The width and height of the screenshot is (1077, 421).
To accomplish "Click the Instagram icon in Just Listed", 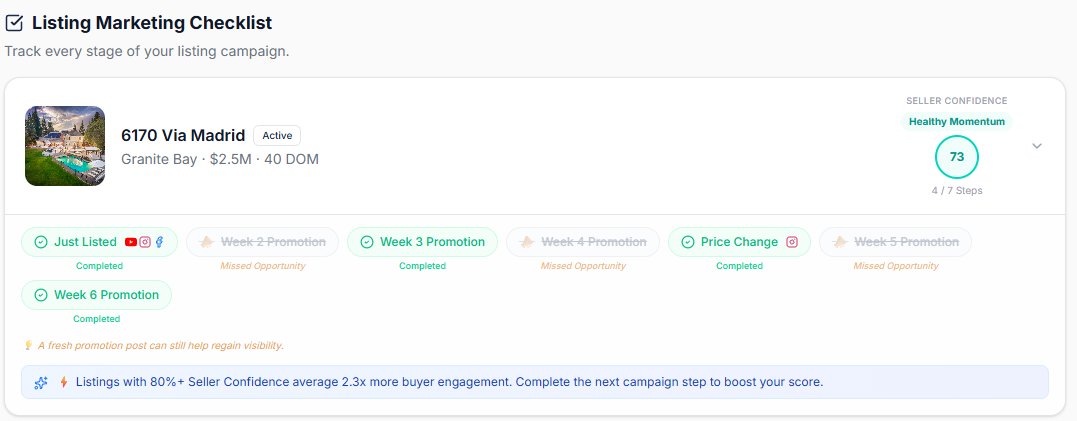I will click(145, 242).
